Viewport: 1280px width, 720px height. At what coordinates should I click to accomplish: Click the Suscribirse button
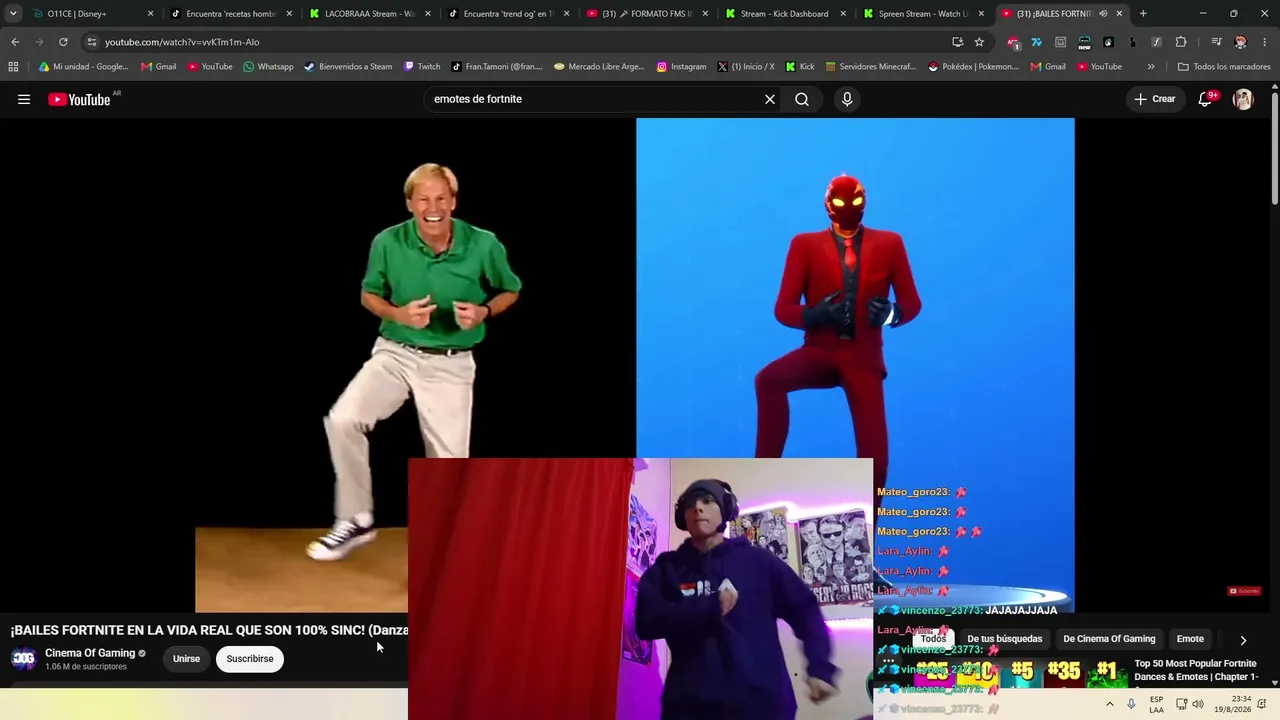point(250,659)
